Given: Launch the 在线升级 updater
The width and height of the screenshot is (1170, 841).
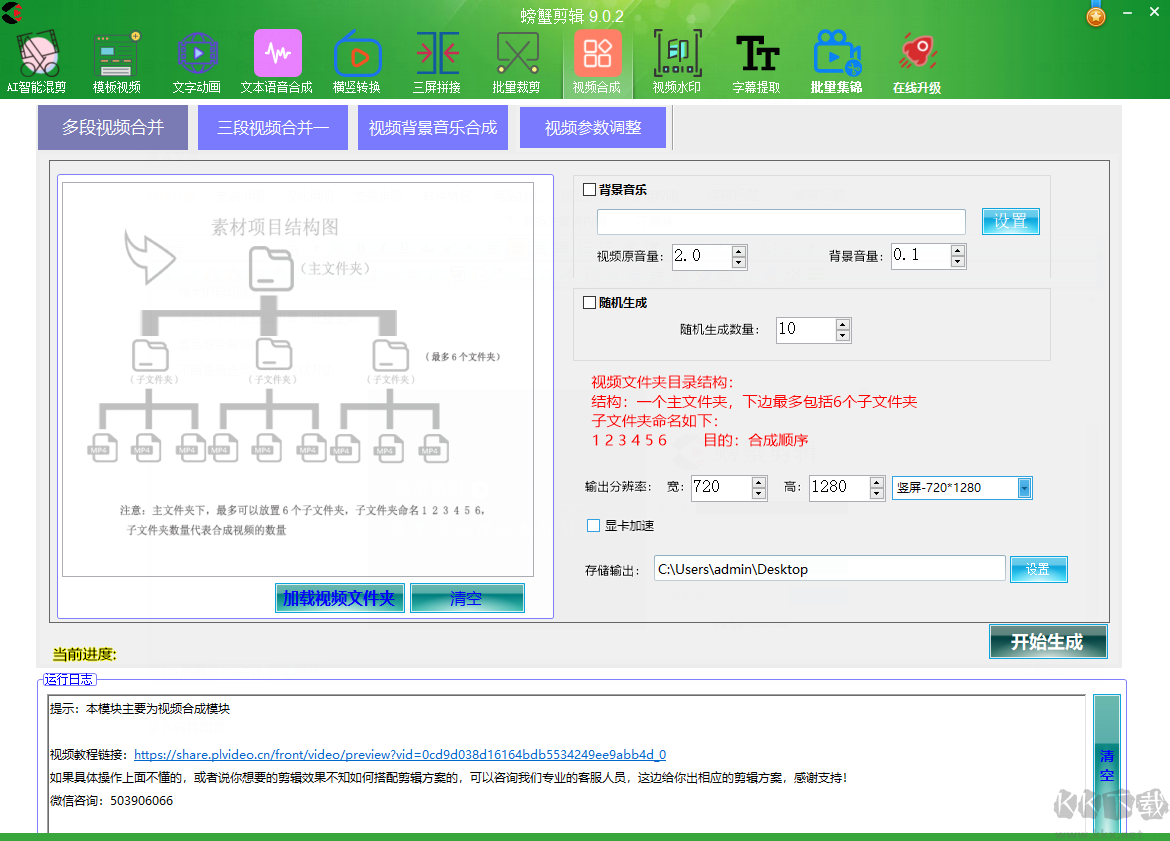Looking at the screenshot, I should [x=916, y=55].
